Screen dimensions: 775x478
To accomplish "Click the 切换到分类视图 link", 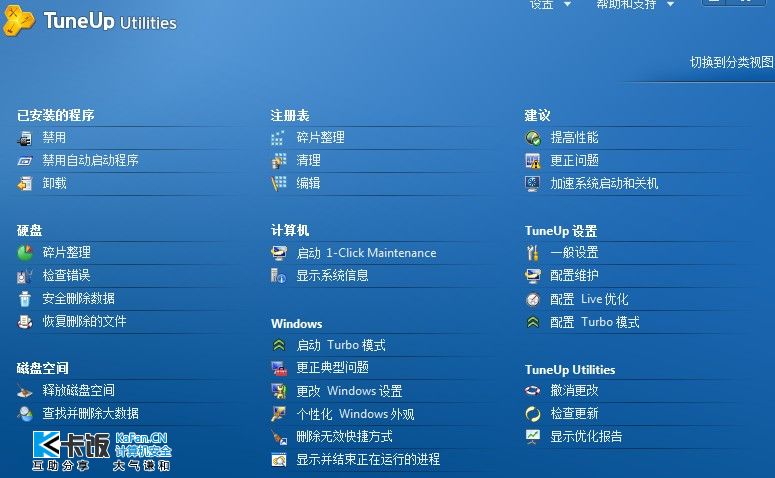I will tap(732, 62).
